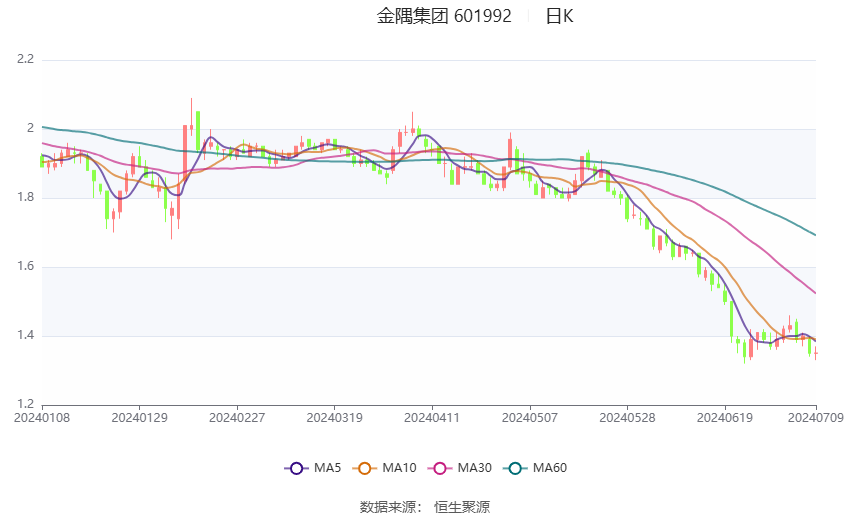Click the 日K label in title
The width and height of the screenshot is (850, 517).
click(x=559, y=16)
